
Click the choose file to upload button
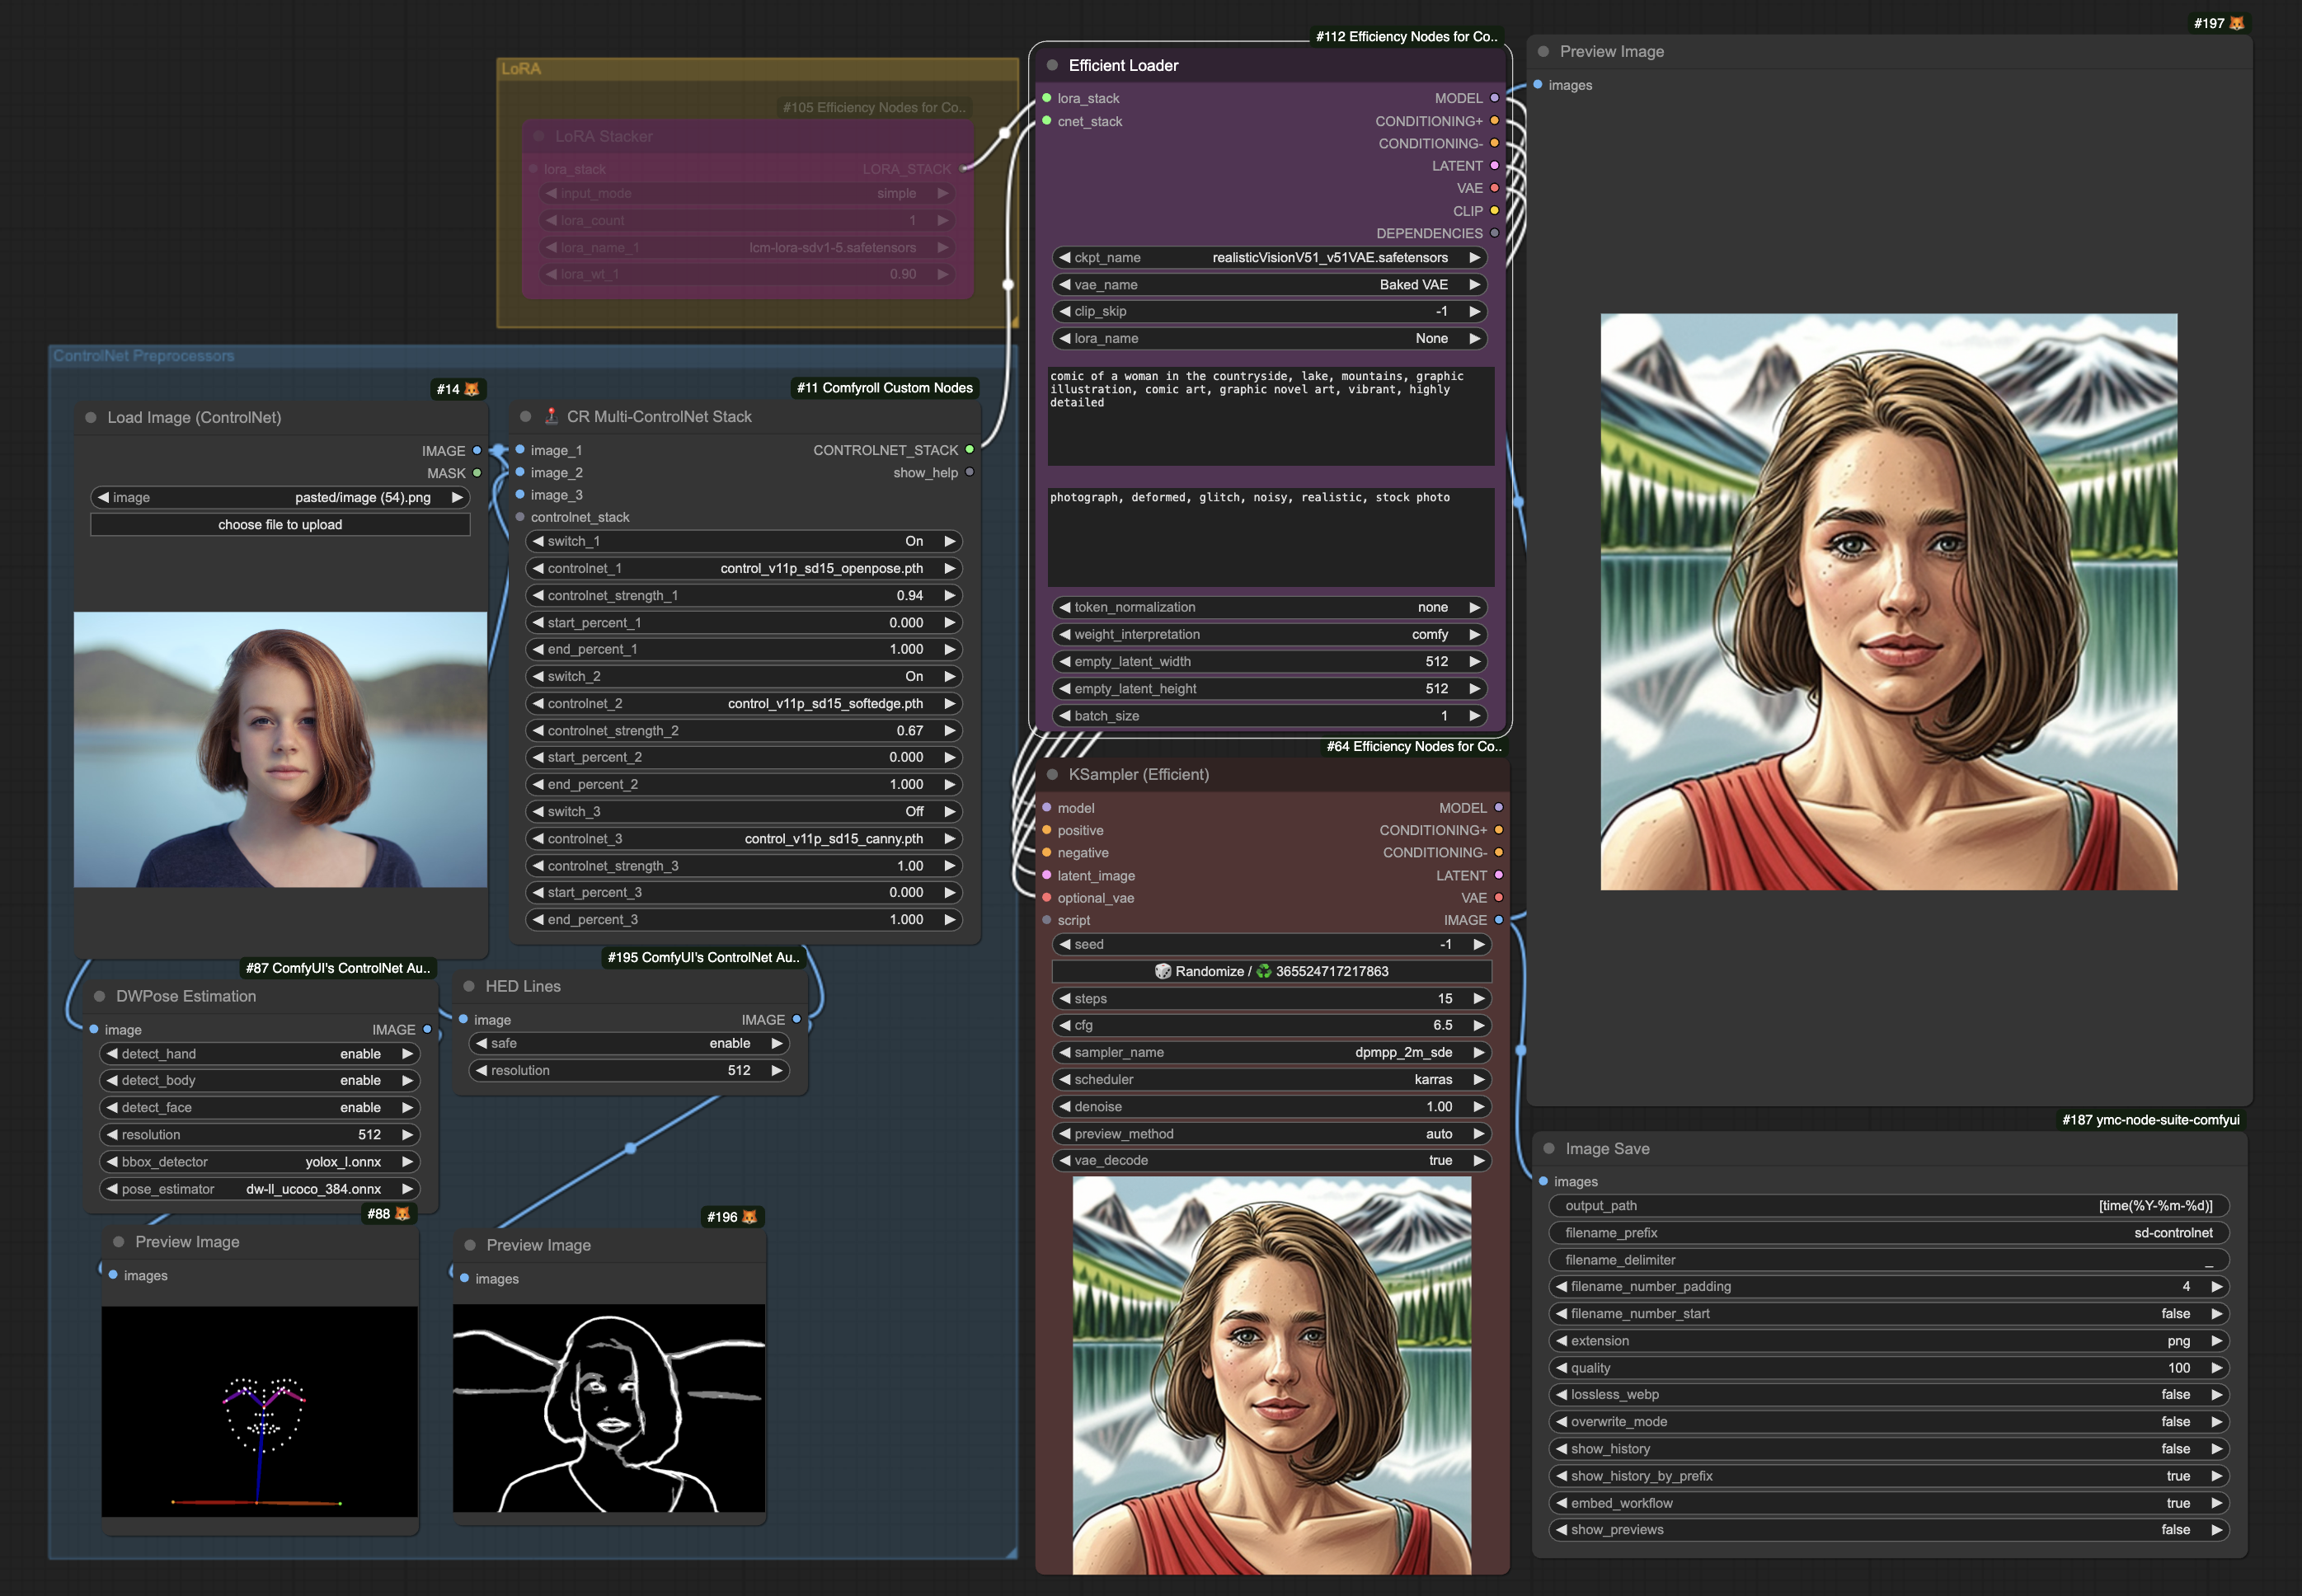(280, 525)
